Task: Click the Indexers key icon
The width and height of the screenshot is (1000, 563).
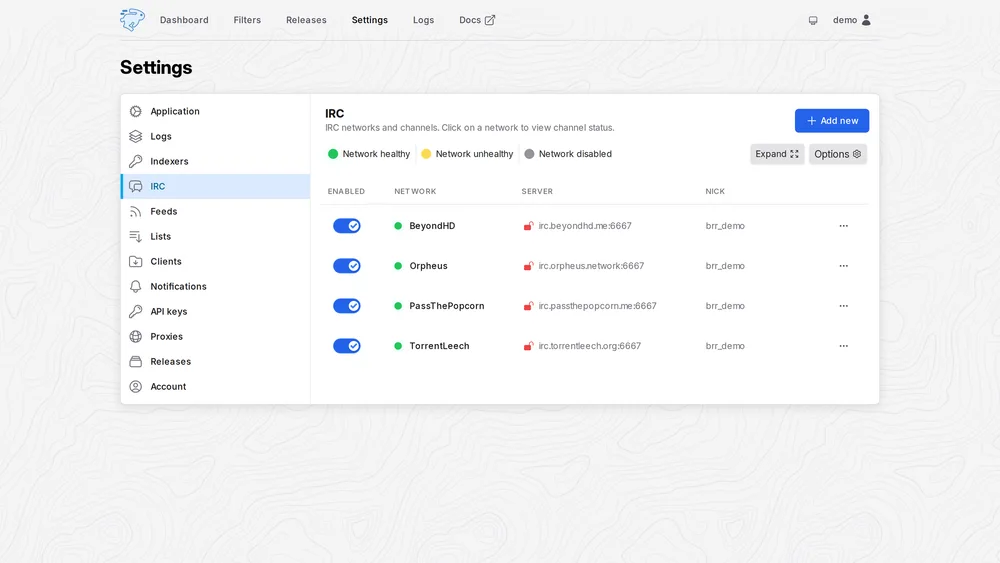Action: point(135,161)
